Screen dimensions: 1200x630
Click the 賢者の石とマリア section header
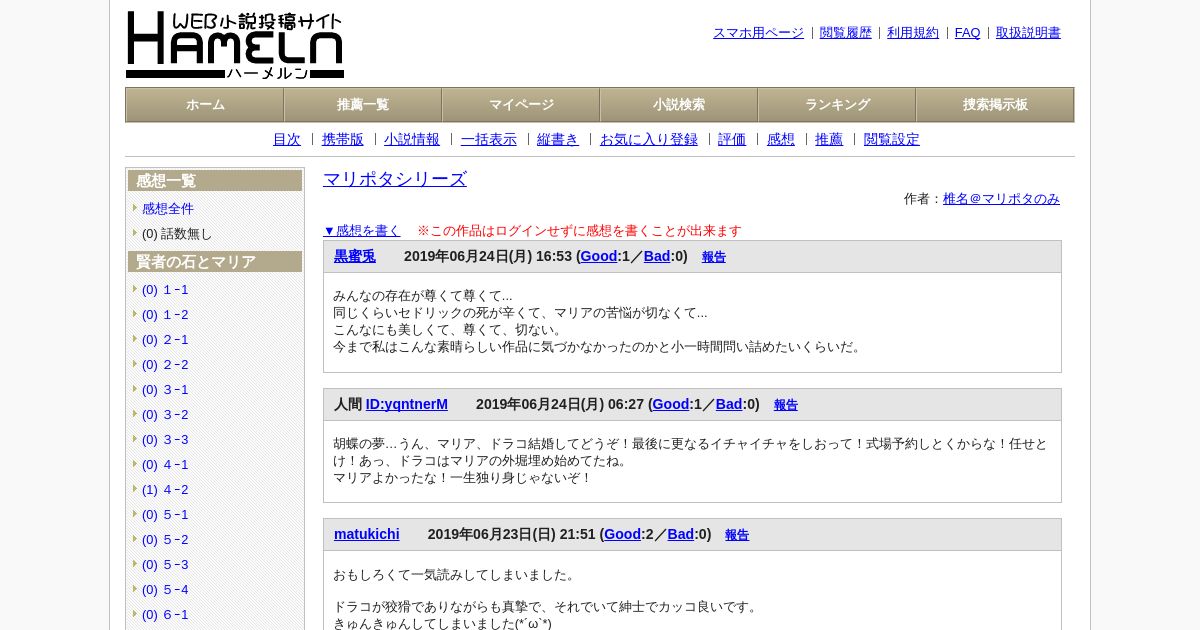click(215, 262)
